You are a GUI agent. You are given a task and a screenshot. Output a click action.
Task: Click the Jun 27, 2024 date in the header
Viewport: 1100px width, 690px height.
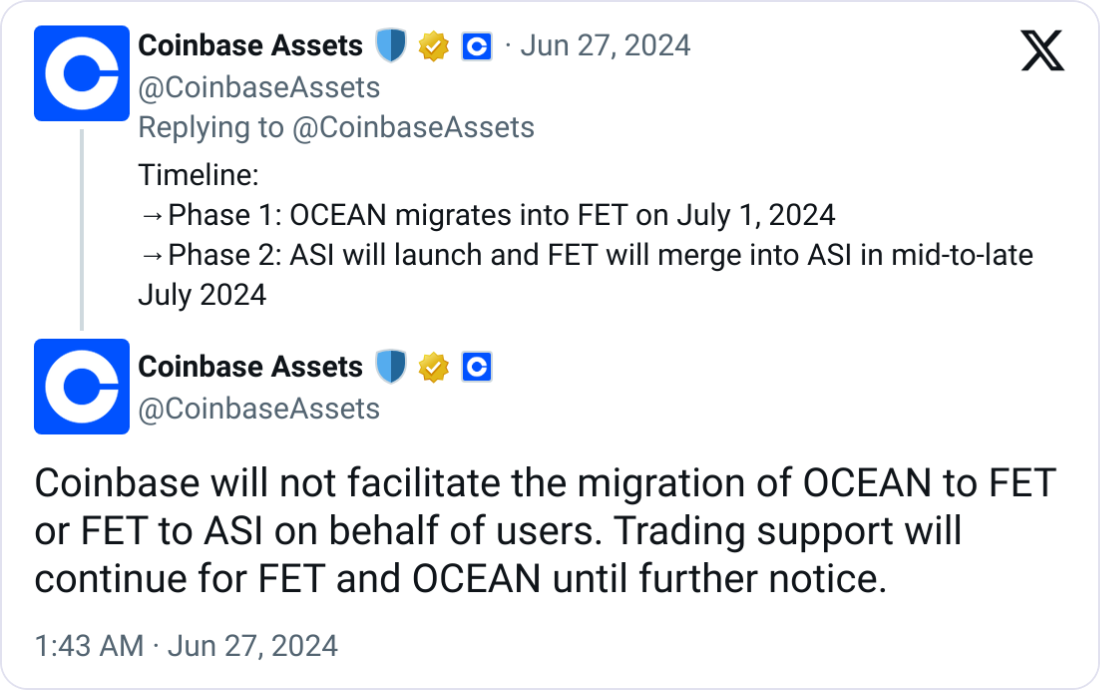(x=606, y=46)
